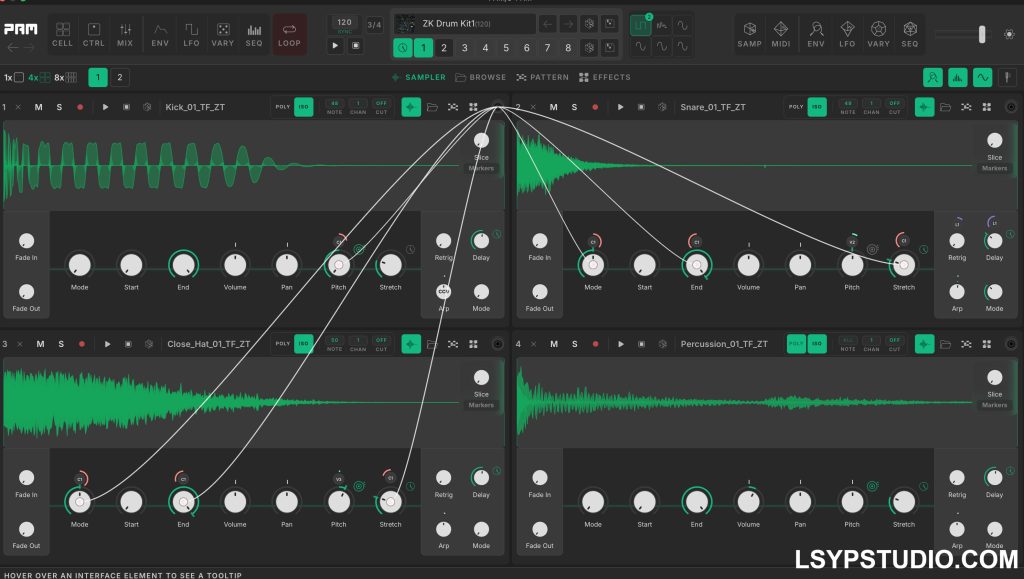Screen dimensions: 1024x579
Task: Open CUT setting on Close_Hat_01_TF_ZT cell
Action: tap(381, 344)
